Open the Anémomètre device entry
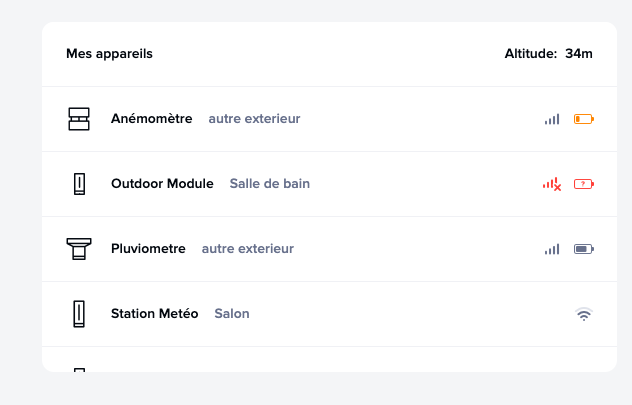Viewport: 632px width, 405px height. [x=151, y=119]
